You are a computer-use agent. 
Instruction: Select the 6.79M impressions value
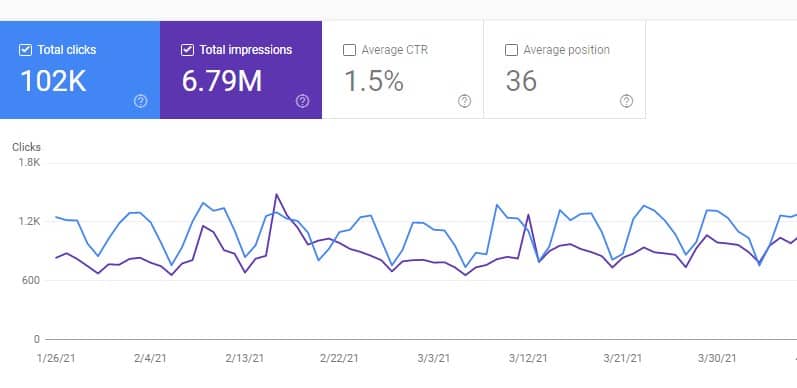click(222, 81)
